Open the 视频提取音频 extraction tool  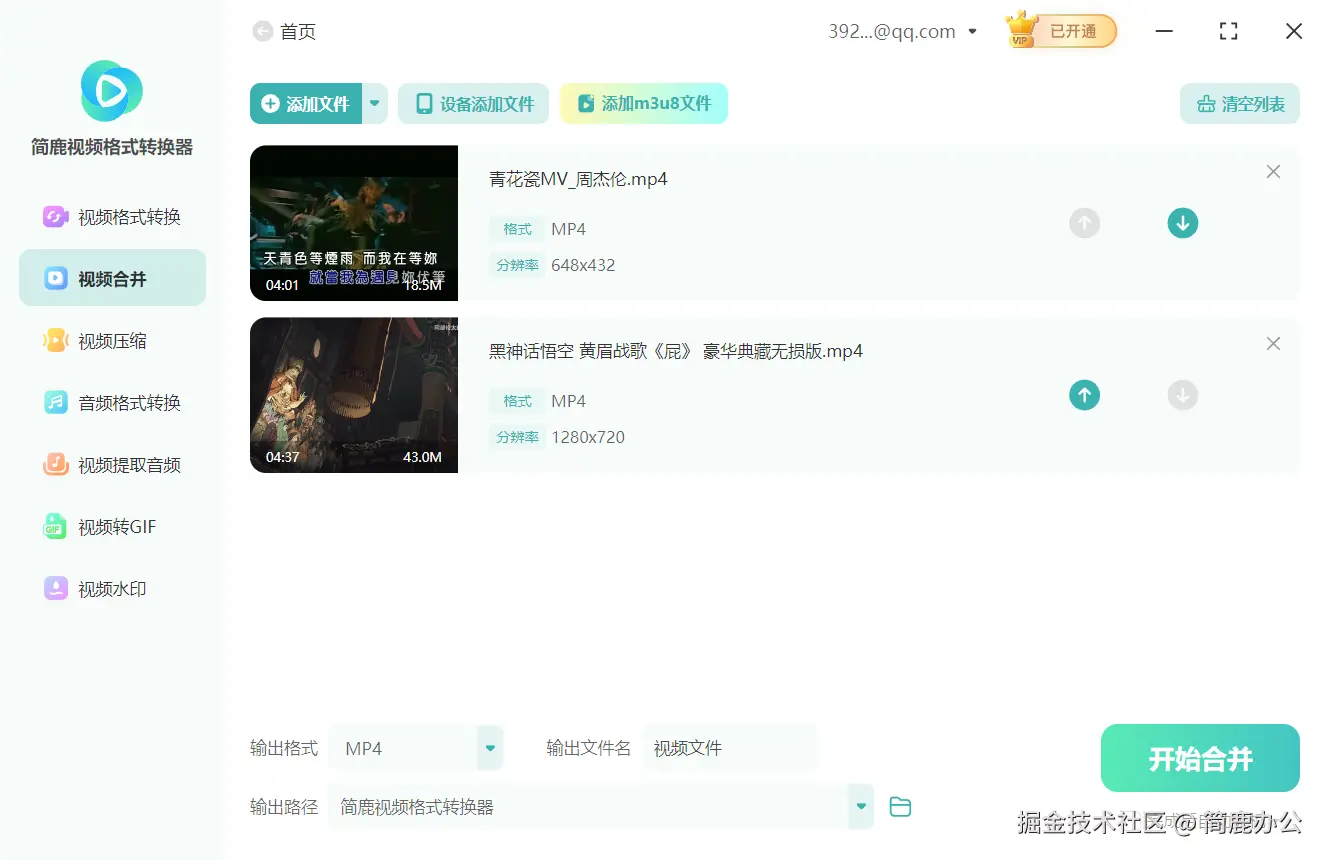tap(112, 464)
